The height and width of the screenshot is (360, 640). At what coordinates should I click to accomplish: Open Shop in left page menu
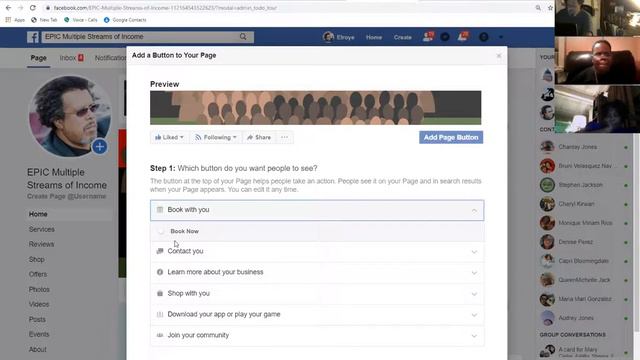tap(37, 259)
